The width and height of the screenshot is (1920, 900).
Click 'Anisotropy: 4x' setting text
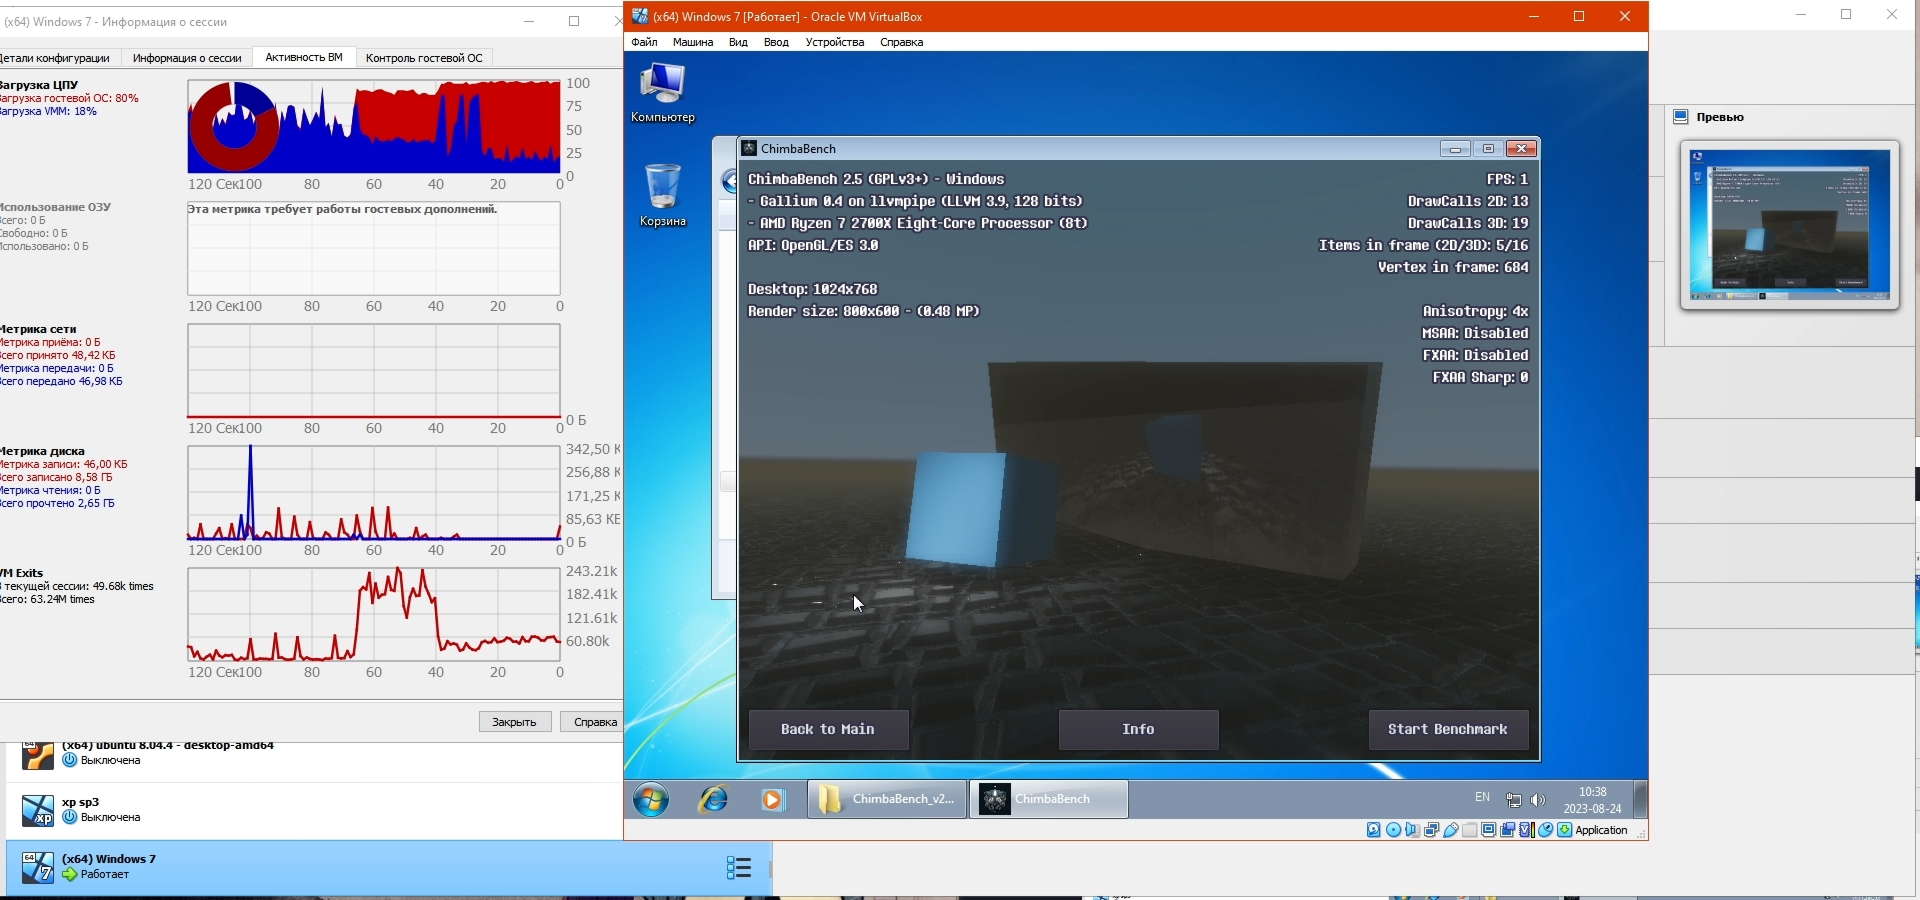[x=1475, y=312]
